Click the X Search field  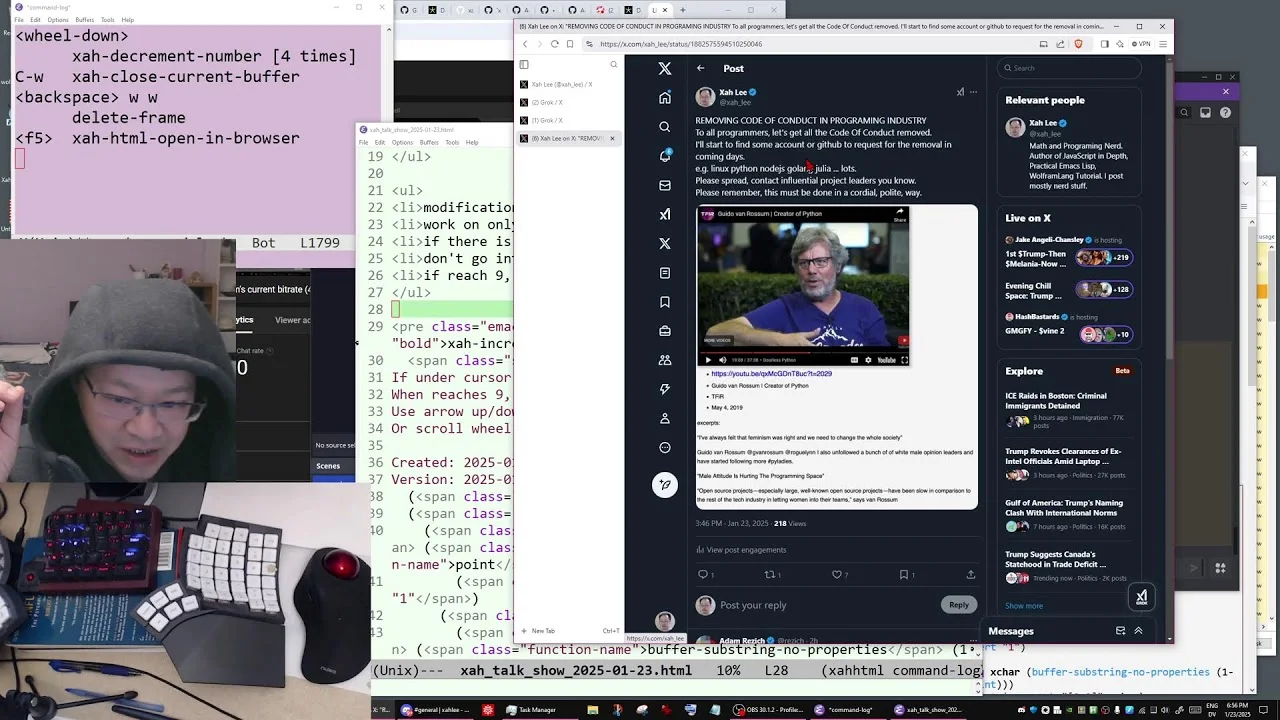click(1070, 68)
